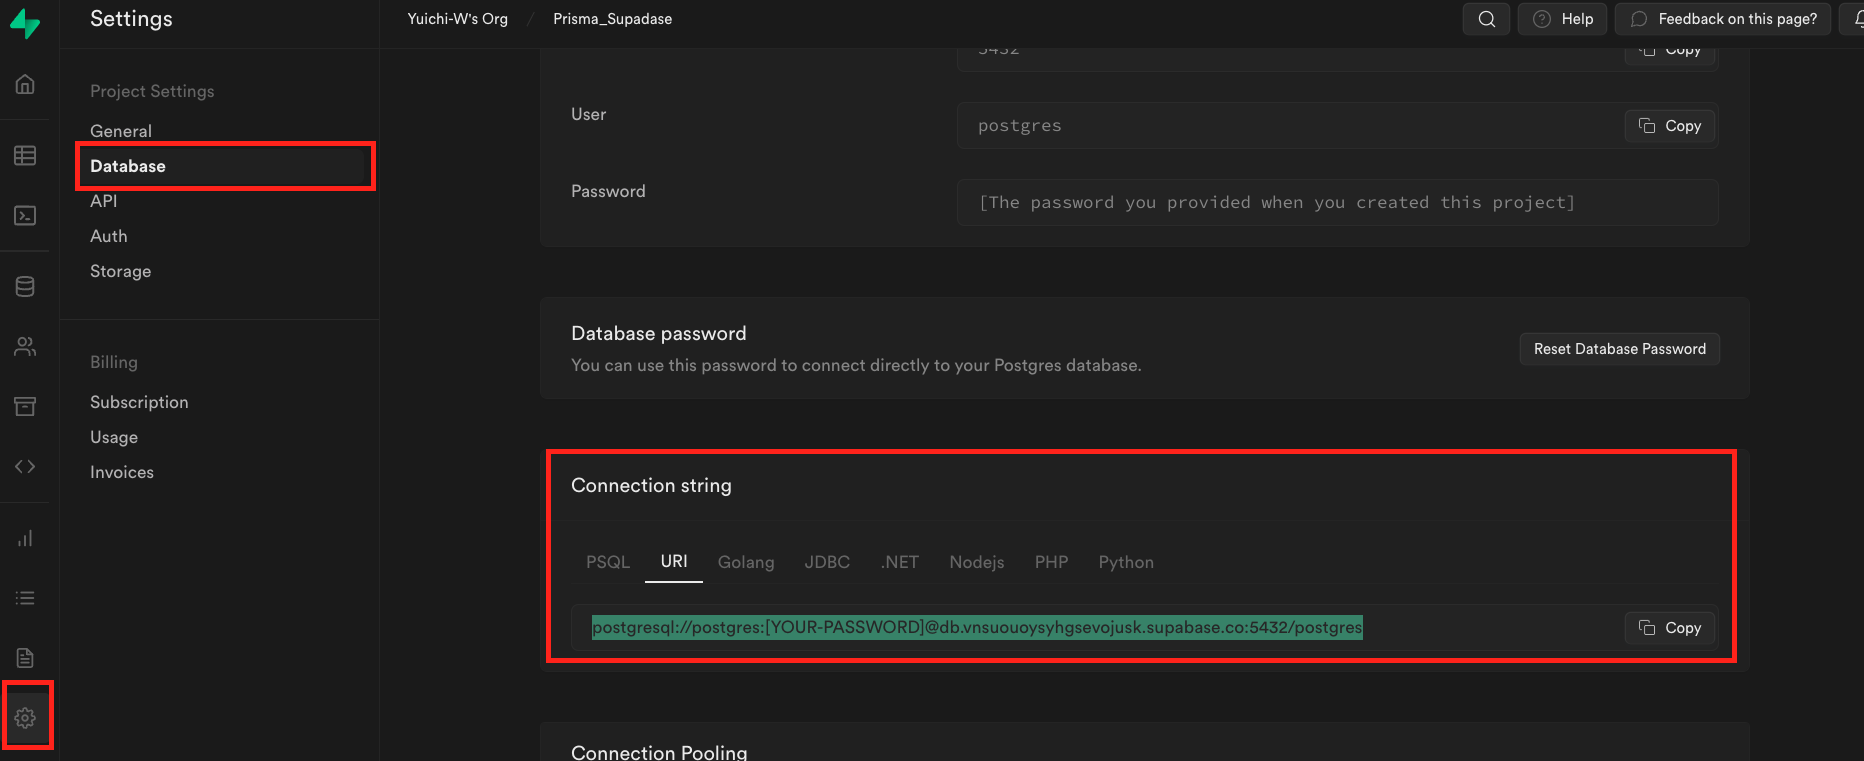1864x761 pixels.
Task: Copy the postgres user value
Action: click(1669, 126)
